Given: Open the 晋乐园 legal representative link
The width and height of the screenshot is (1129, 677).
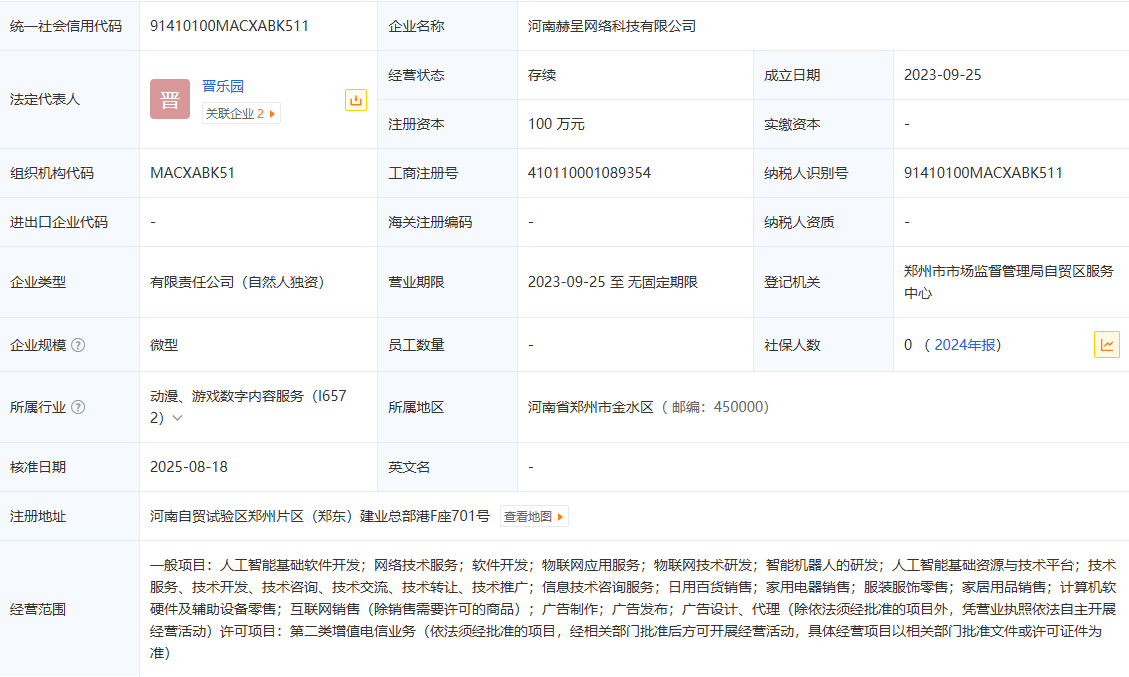Looking at the screenshot, I should pyautogui.click(x=223, y=86).
